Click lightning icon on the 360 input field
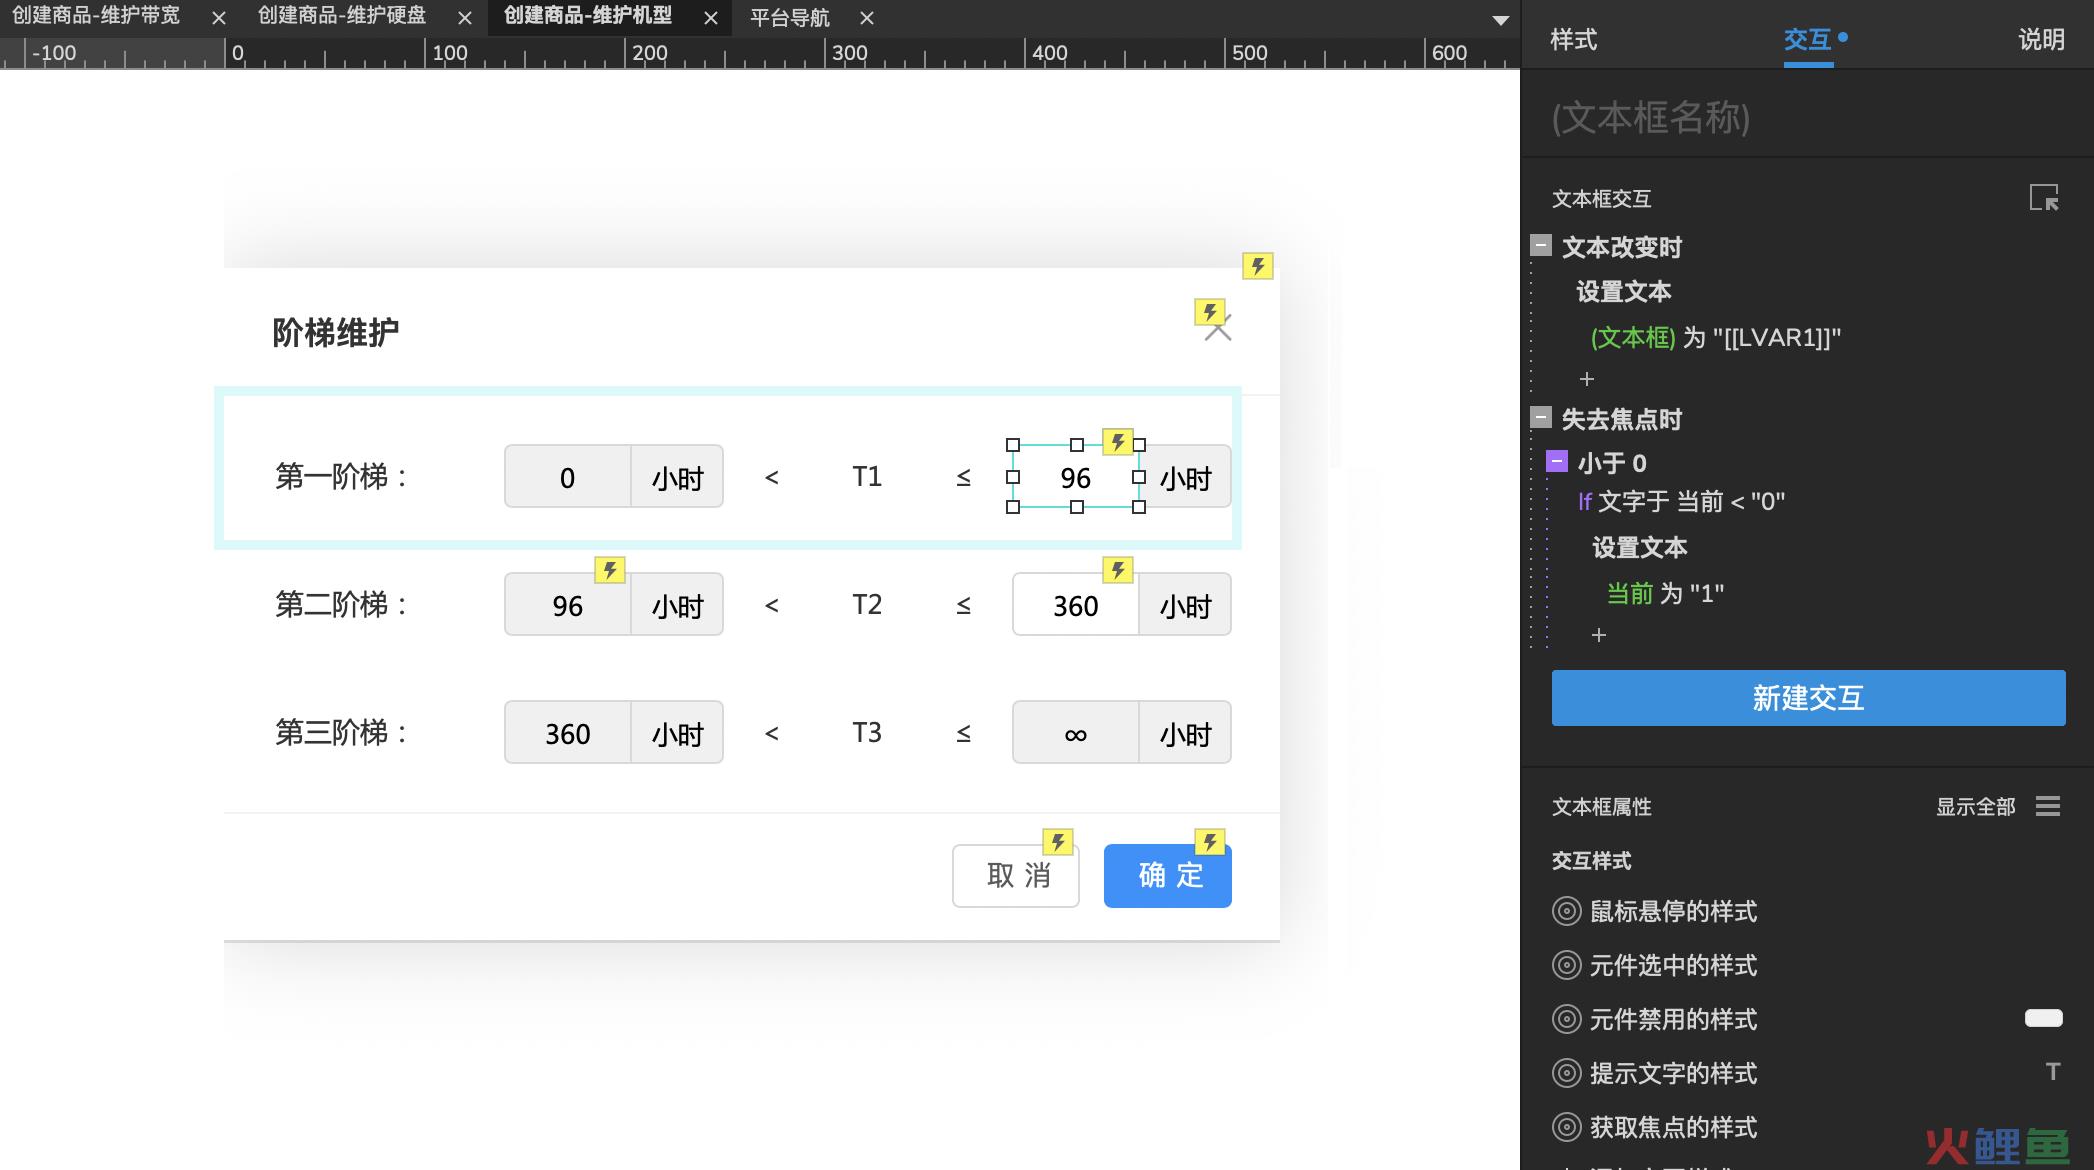The width and height of the screenshot is (2094, 1170). [x=1118, y=570]
